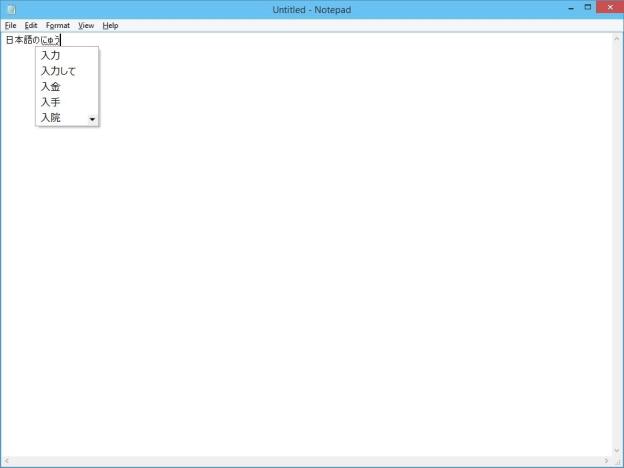Screen dimensions: 624x468
Task: Open the Help menu
Action: point(110,25)
